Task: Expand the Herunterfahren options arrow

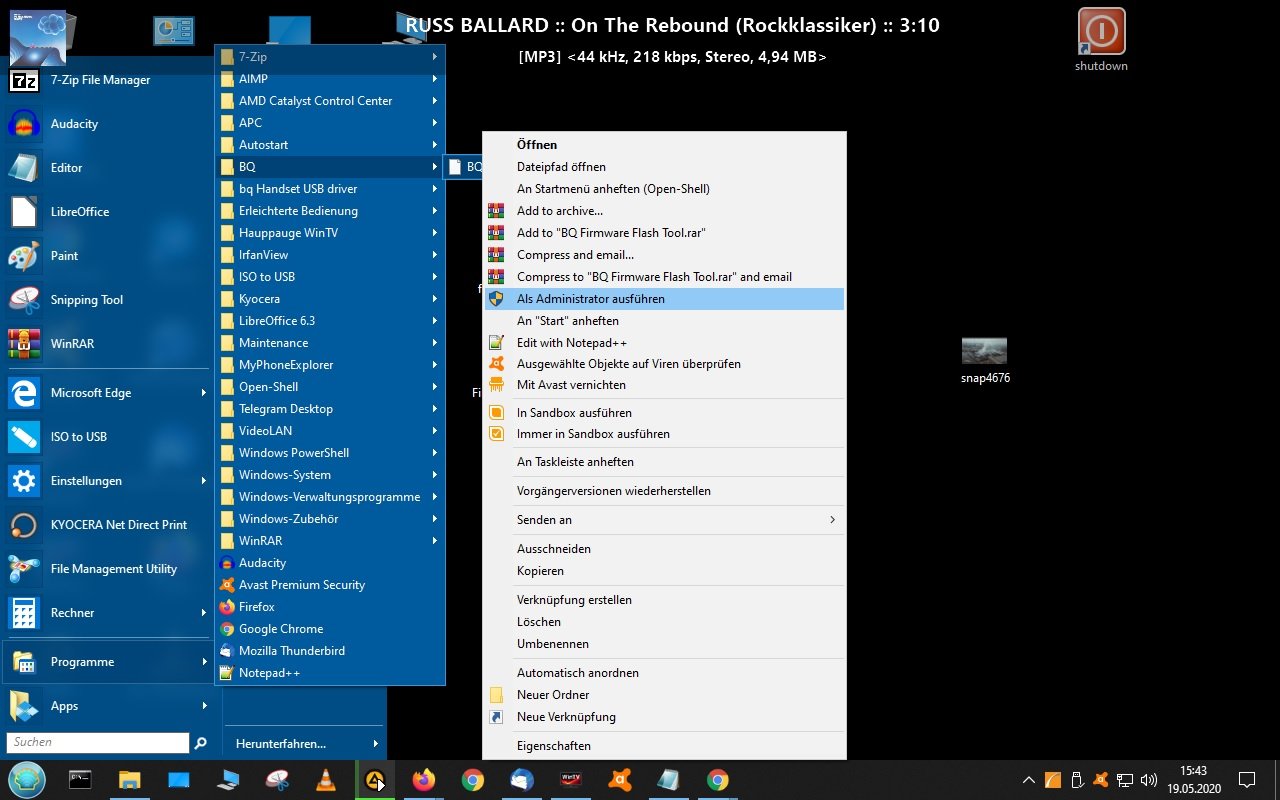Action: pyautogui.click(x=376, y=744)
